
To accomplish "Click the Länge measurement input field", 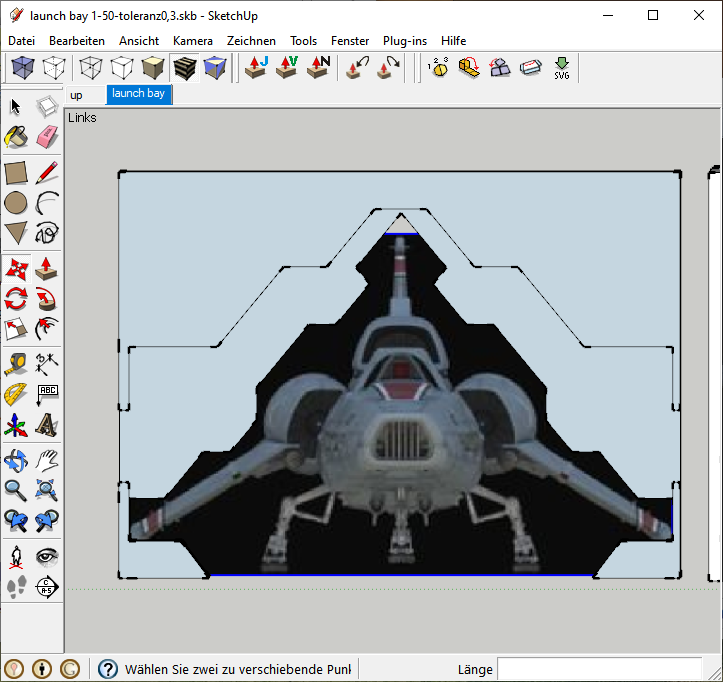I will (x=599, y=669).
